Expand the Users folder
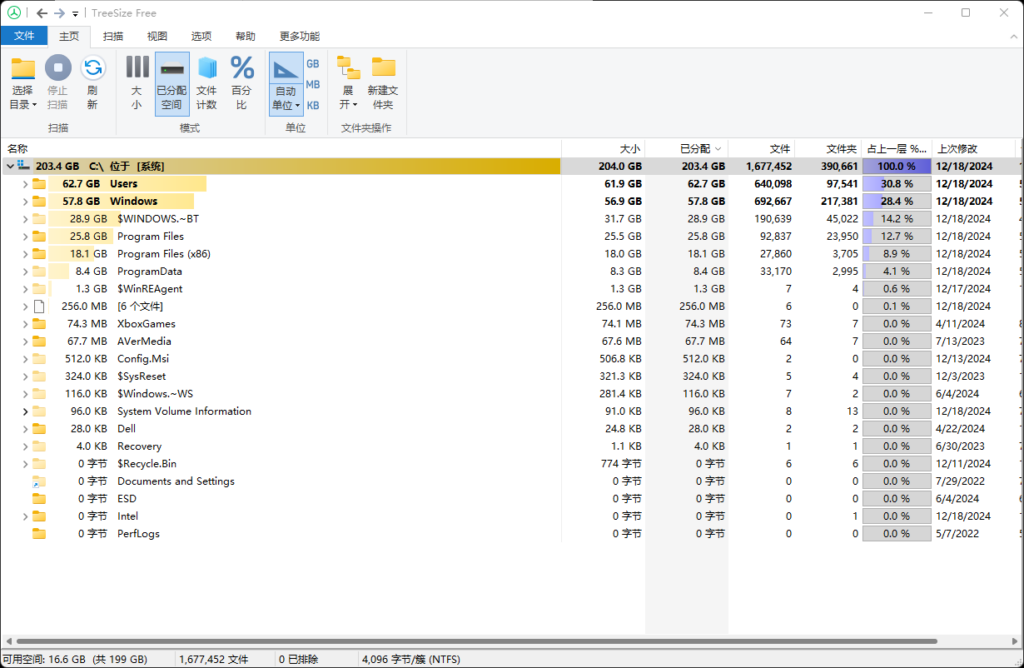 (25, 184)
